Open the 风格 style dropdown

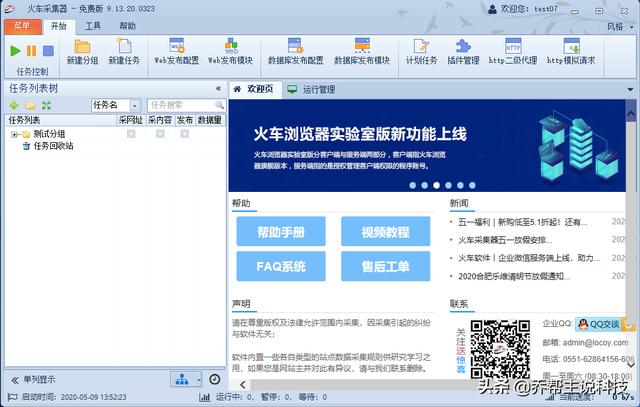pos(620,27)
